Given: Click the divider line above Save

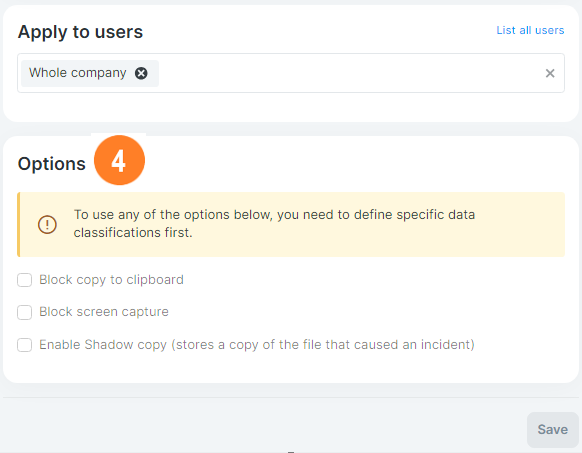Looking at the screenshot, I should pyautogui.click(x=291, y=398).
